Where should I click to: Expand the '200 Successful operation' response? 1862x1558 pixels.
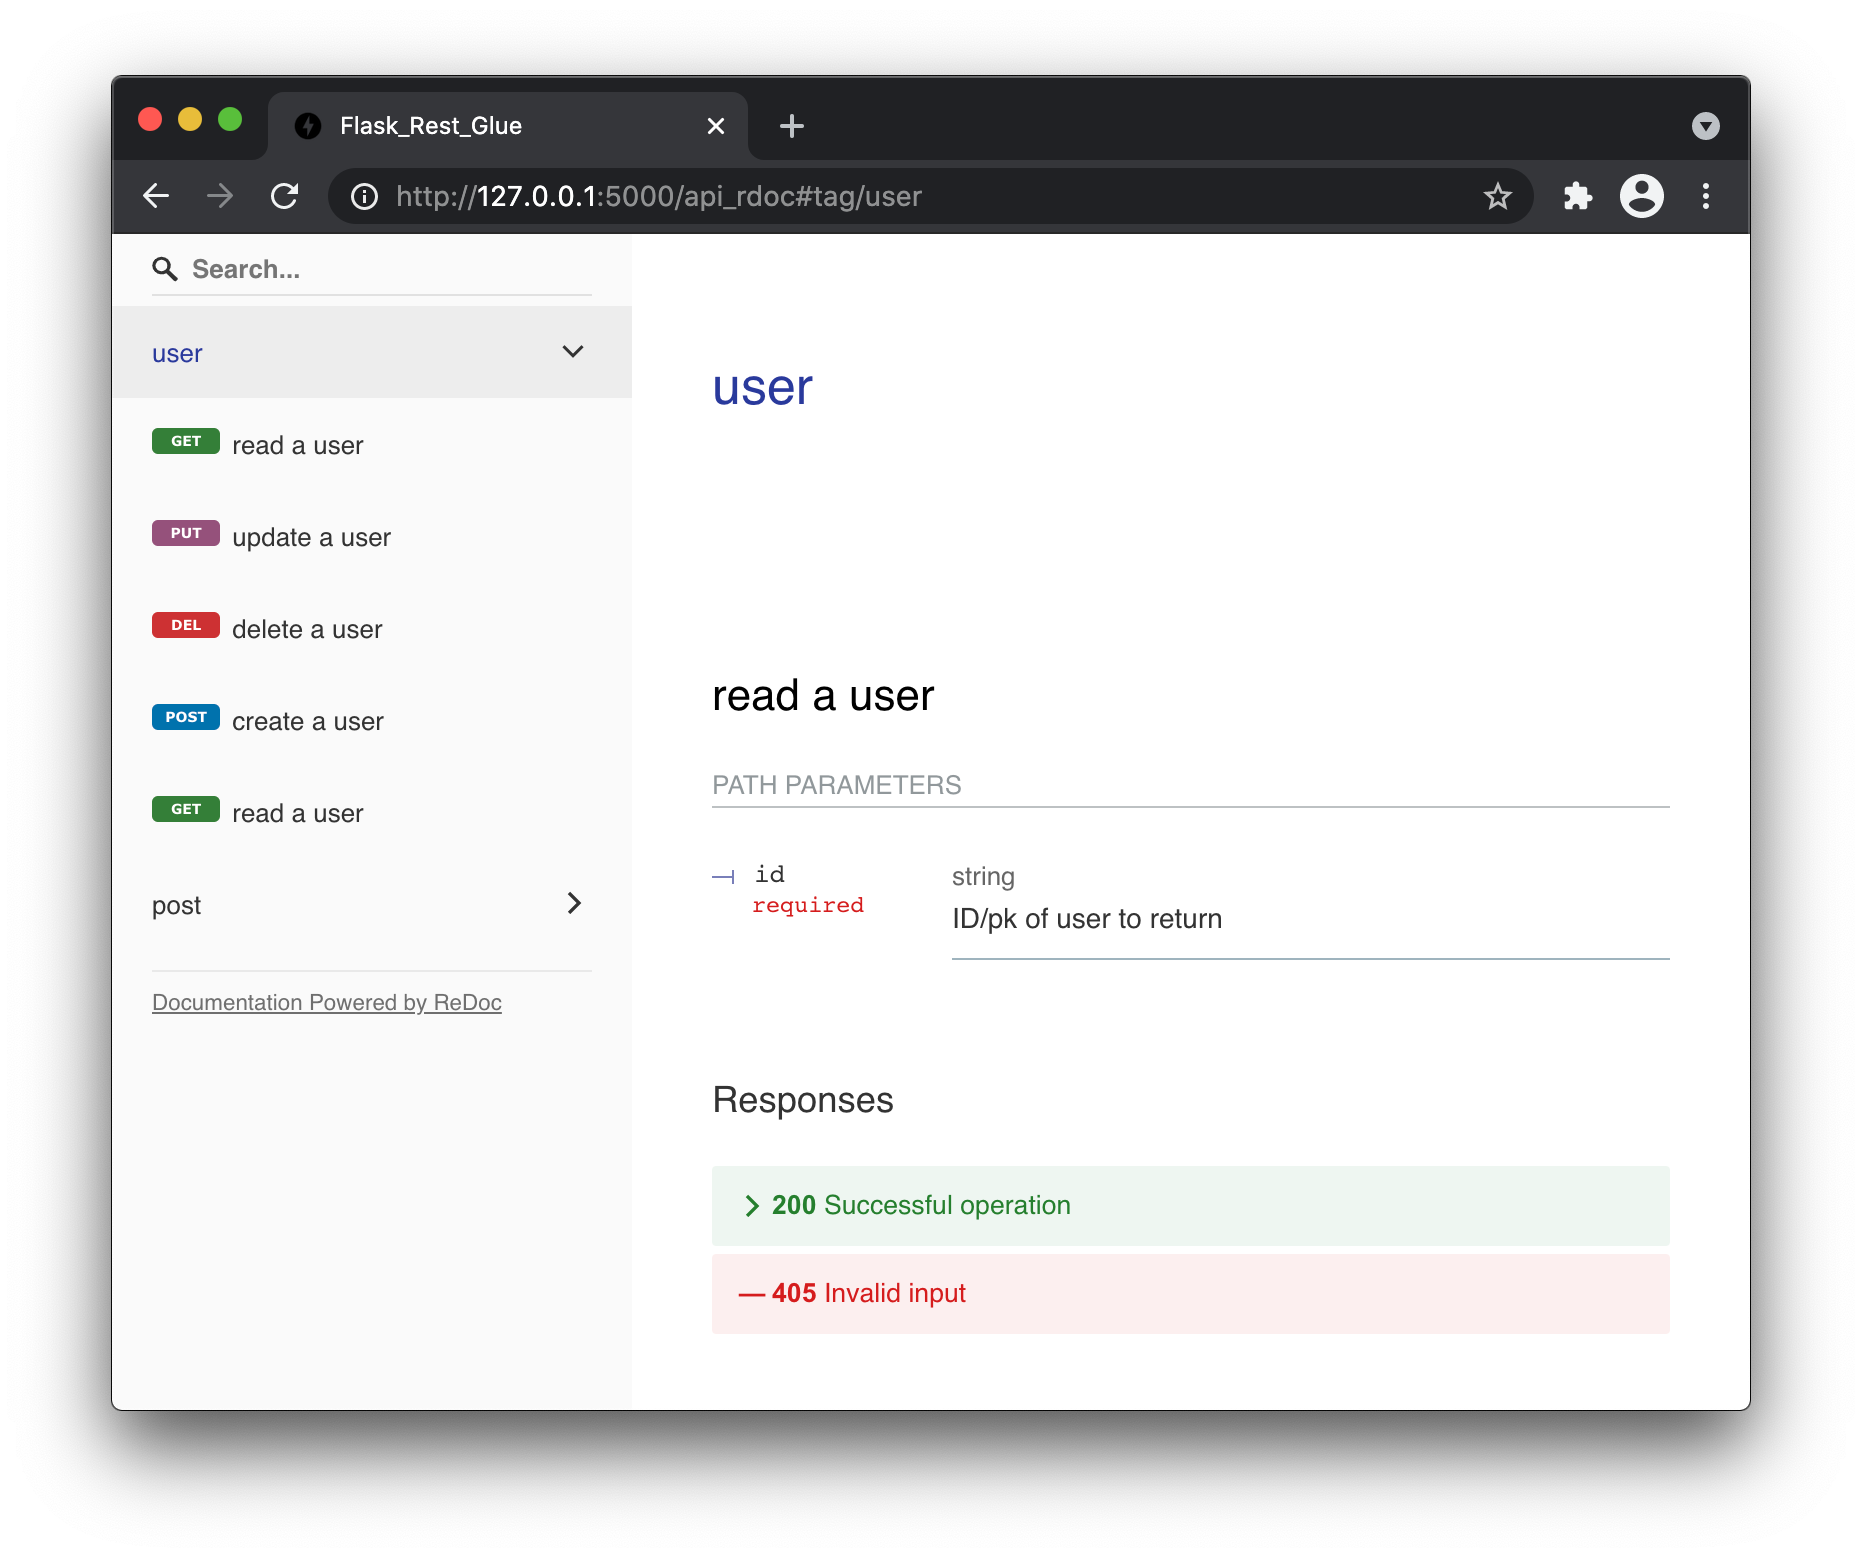(x=920, y=1205)
